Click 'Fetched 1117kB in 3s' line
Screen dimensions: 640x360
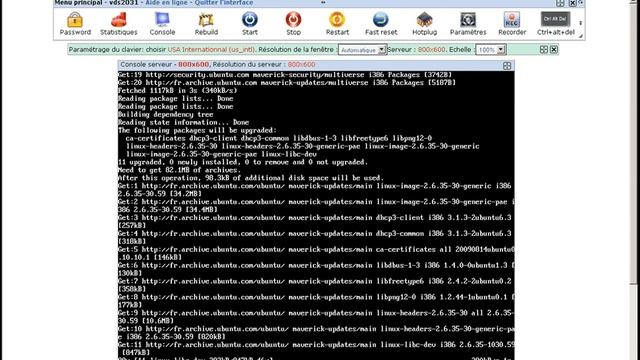[x=178, y=91]
